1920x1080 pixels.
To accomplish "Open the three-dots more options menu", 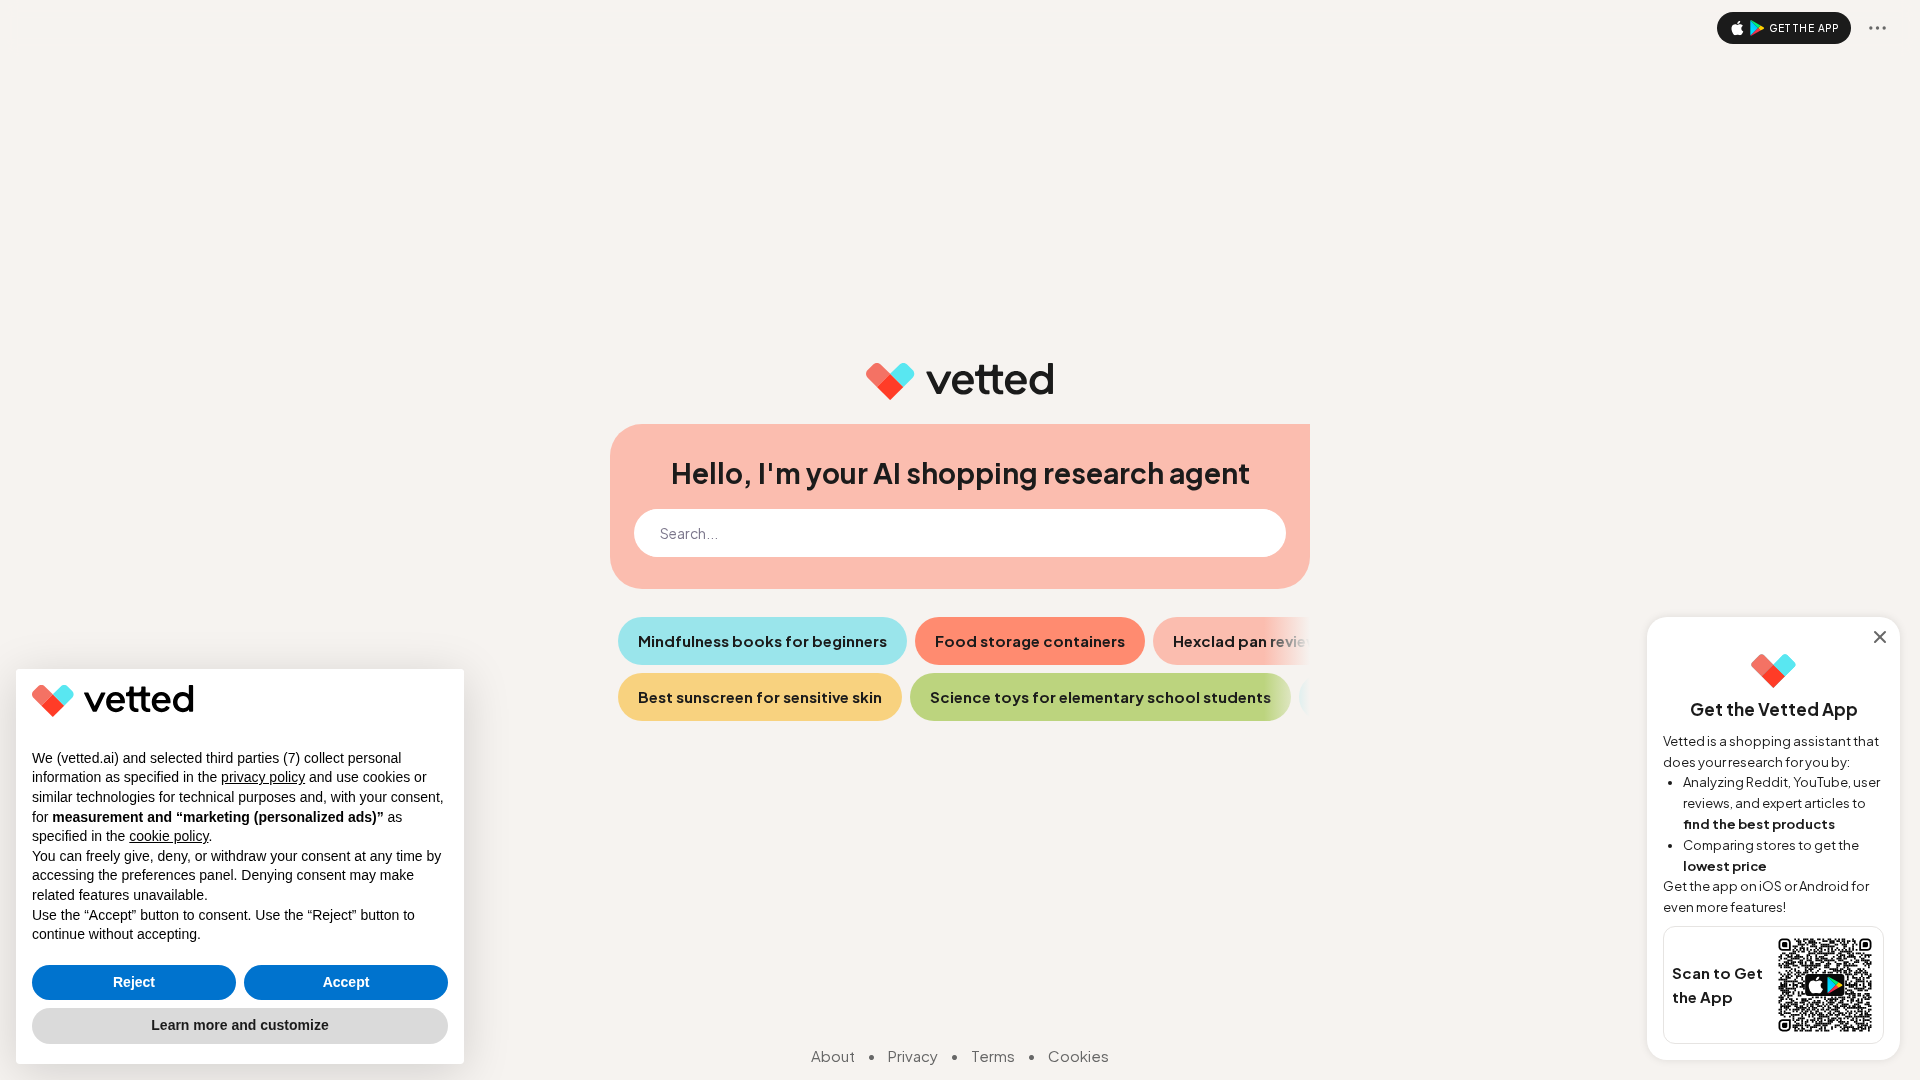I will (1877, 28).
